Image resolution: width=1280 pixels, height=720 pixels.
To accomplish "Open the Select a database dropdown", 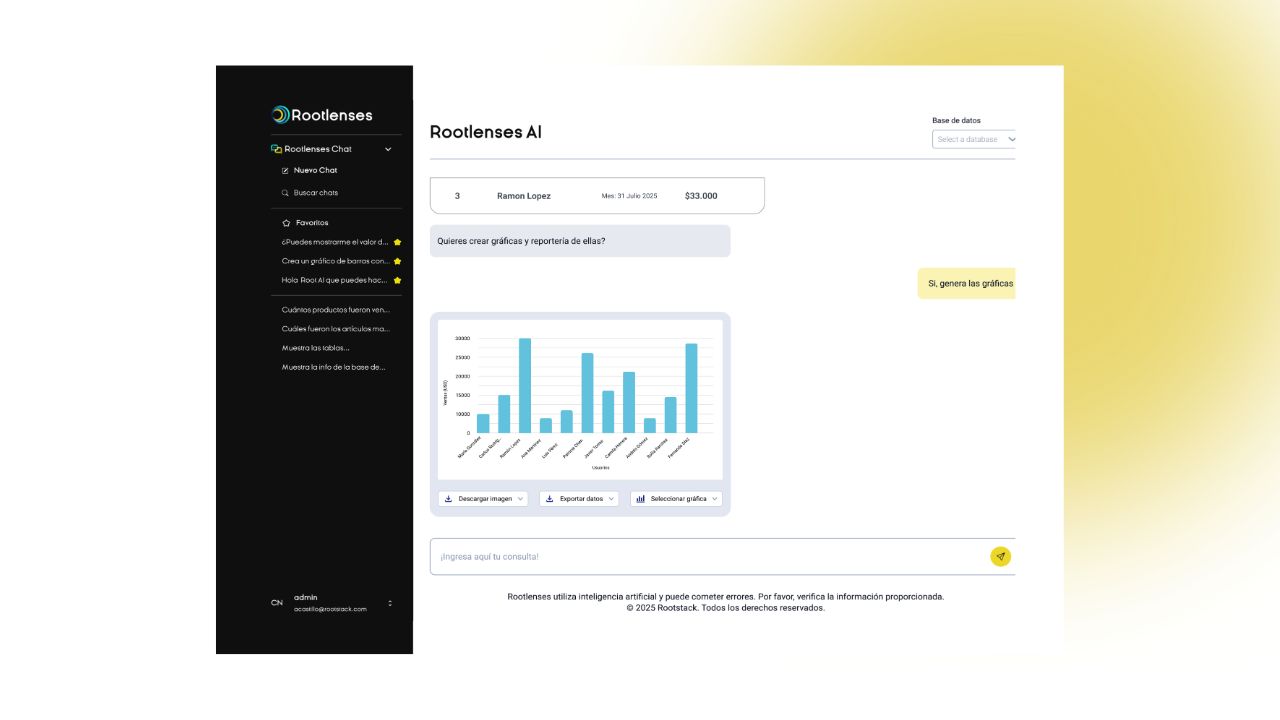I will pyautogui.click(x=974, y=139).
